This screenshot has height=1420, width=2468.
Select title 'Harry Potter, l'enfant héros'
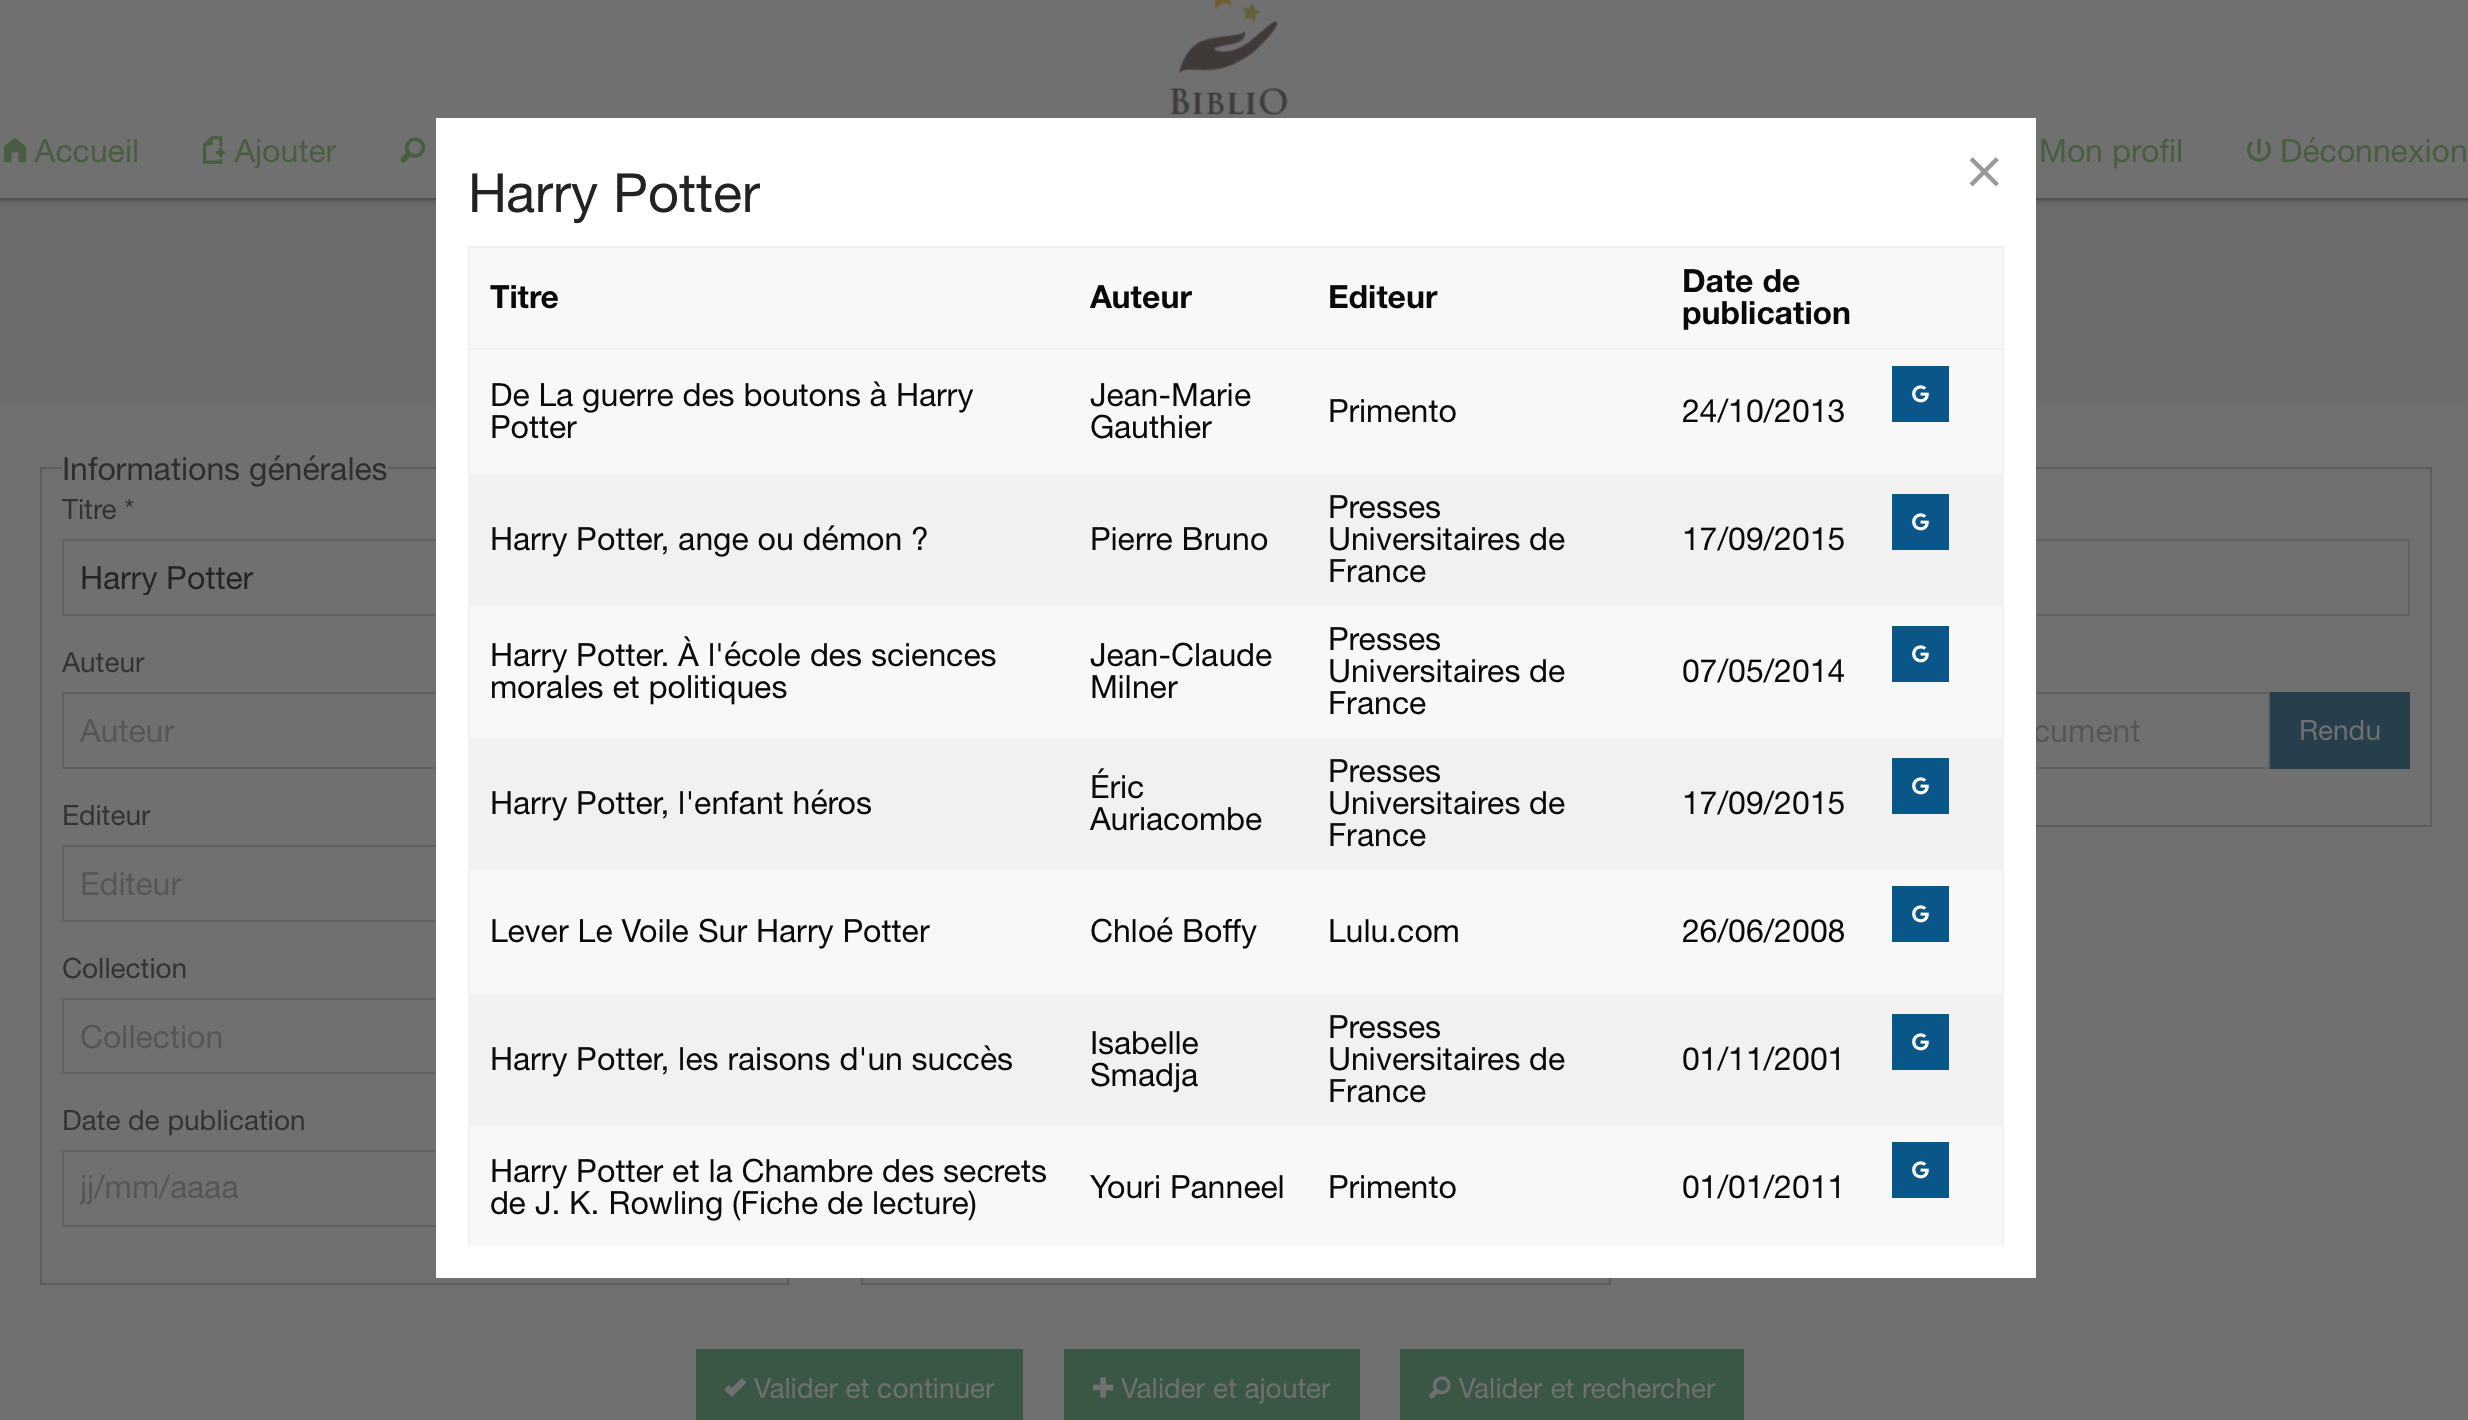[680, 803]
